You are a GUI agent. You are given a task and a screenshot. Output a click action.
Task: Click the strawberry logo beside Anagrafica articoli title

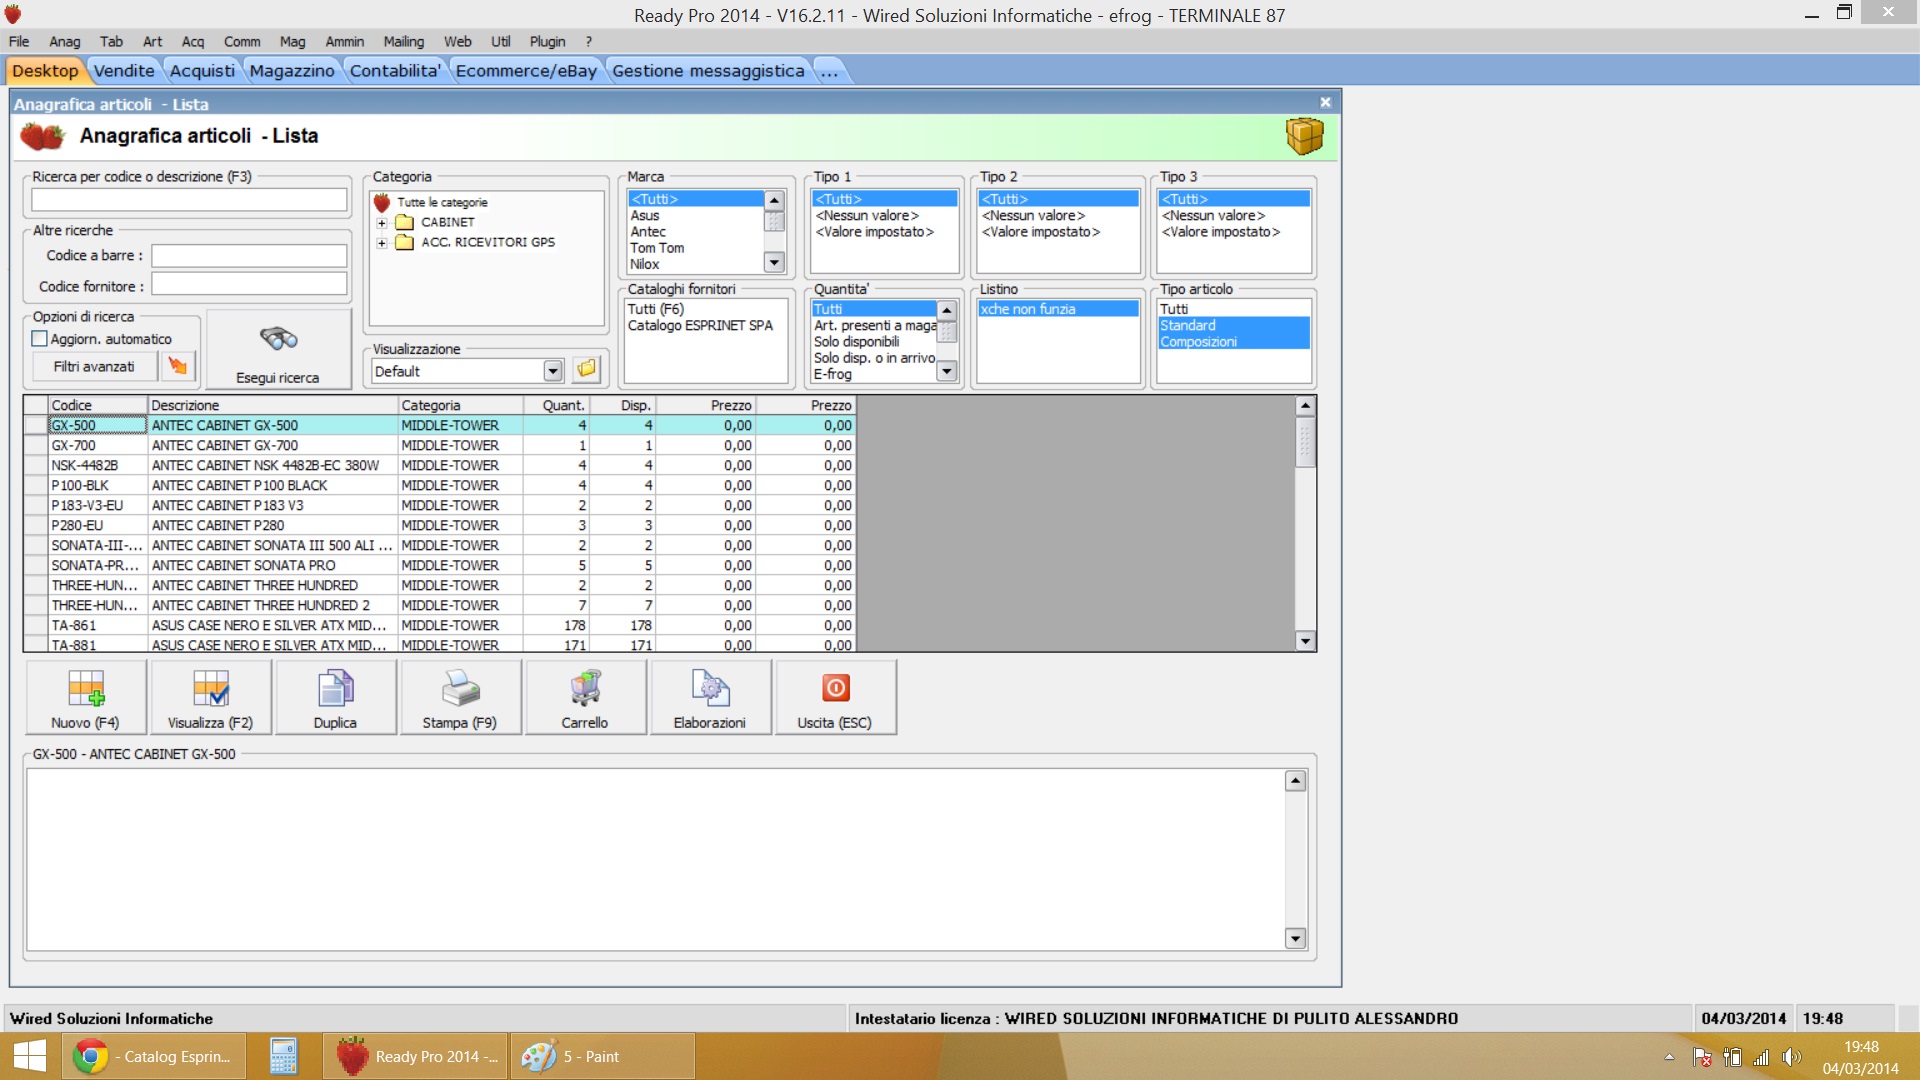[x=42, y=136]
